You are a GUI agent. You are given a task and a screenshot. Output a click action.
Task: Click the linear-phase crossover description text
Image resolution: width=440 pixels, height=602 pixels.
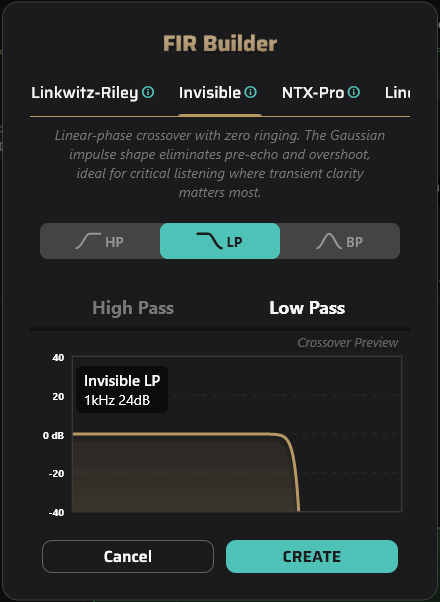tap(220, 164)
